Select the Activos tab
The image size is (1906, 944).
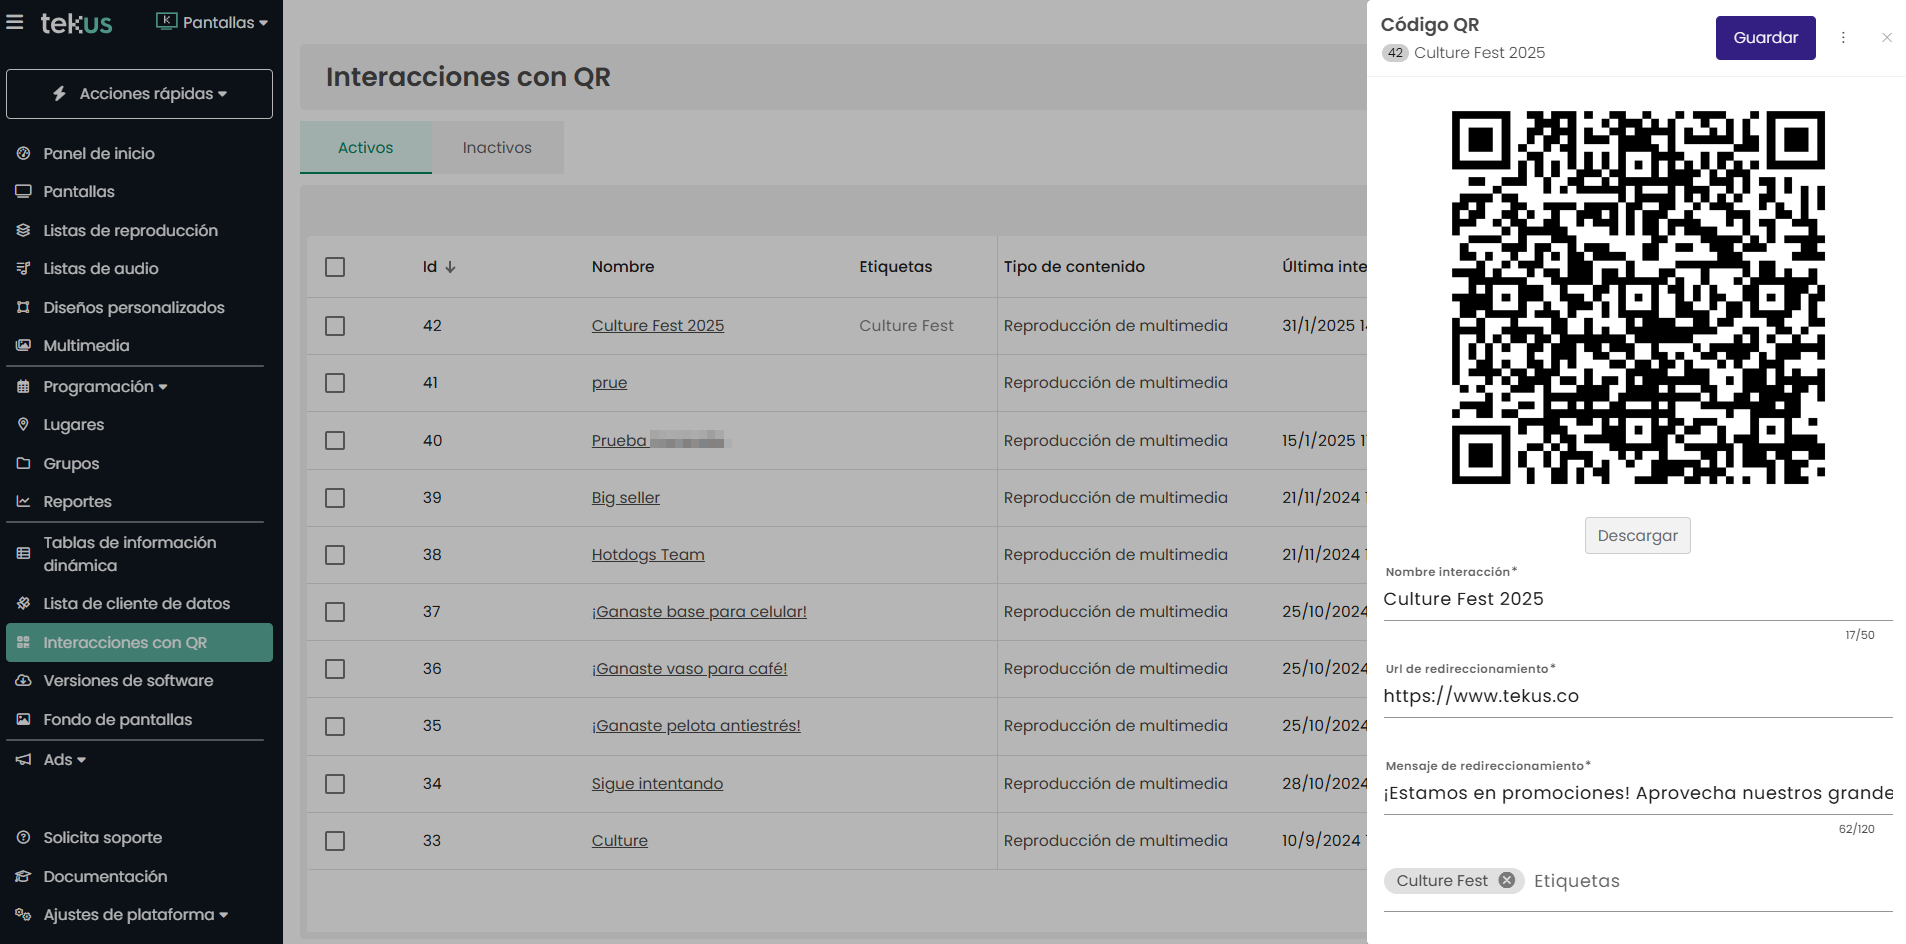365,148
